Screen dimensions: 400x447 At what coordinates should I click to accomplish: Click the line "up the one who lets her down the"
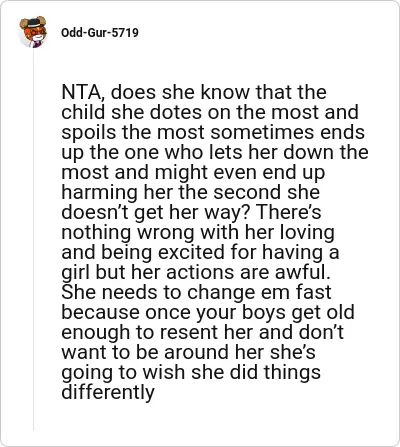[215, 152]
